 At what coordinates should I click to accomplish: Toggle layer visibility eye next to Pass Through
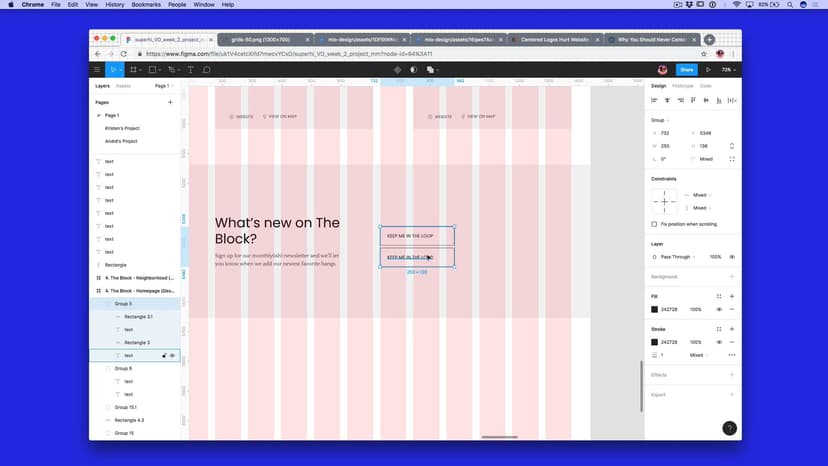(732, 257)
